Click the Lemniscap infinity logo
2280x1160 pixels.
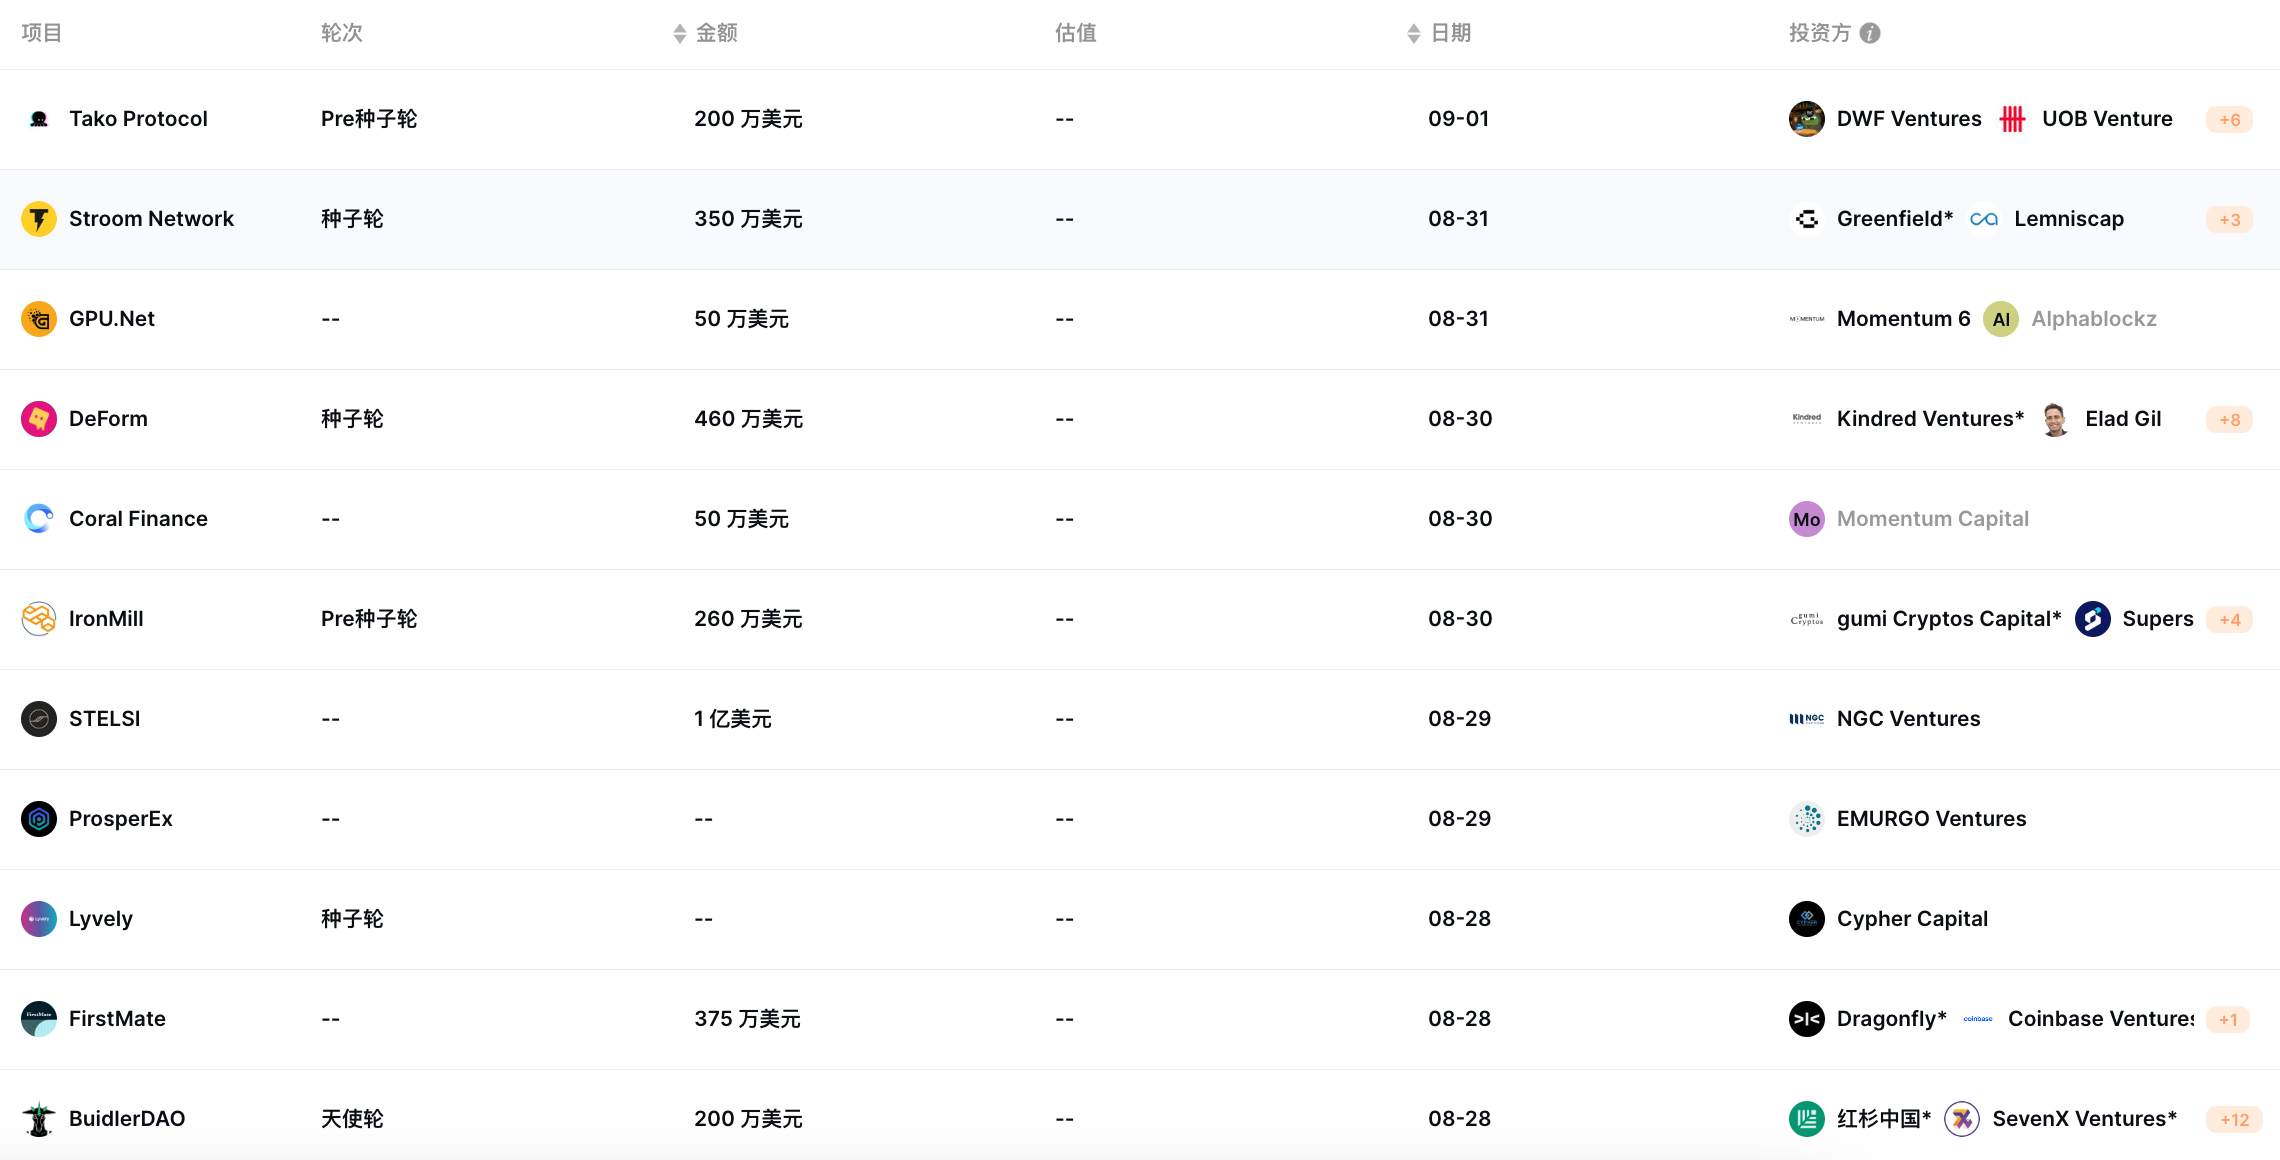point(1984,219)
